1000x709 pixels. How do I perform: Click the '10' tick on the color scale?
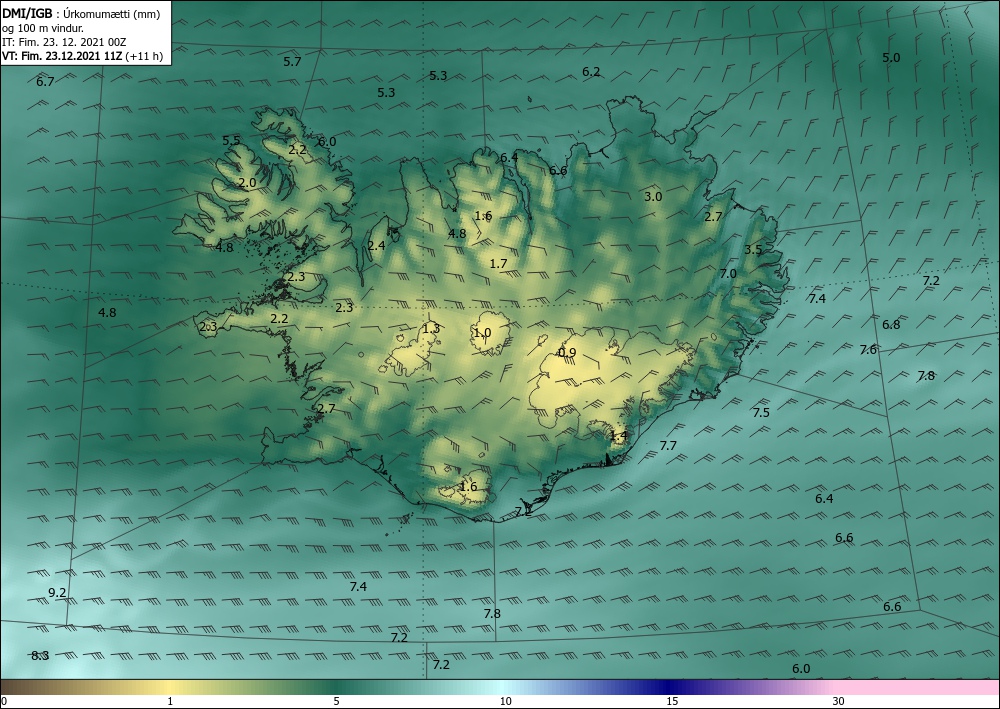click(x=506, y=701)
